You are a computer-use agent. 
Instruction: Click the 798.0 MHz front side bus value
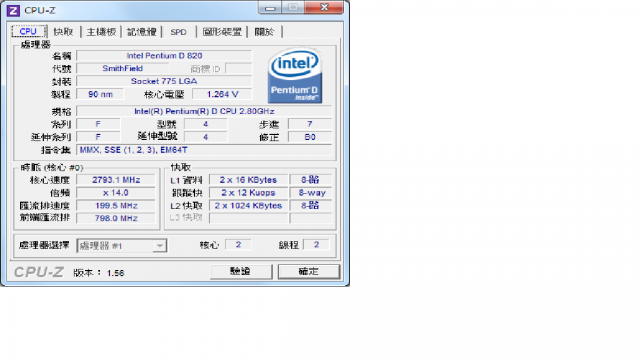pos(116,218)
